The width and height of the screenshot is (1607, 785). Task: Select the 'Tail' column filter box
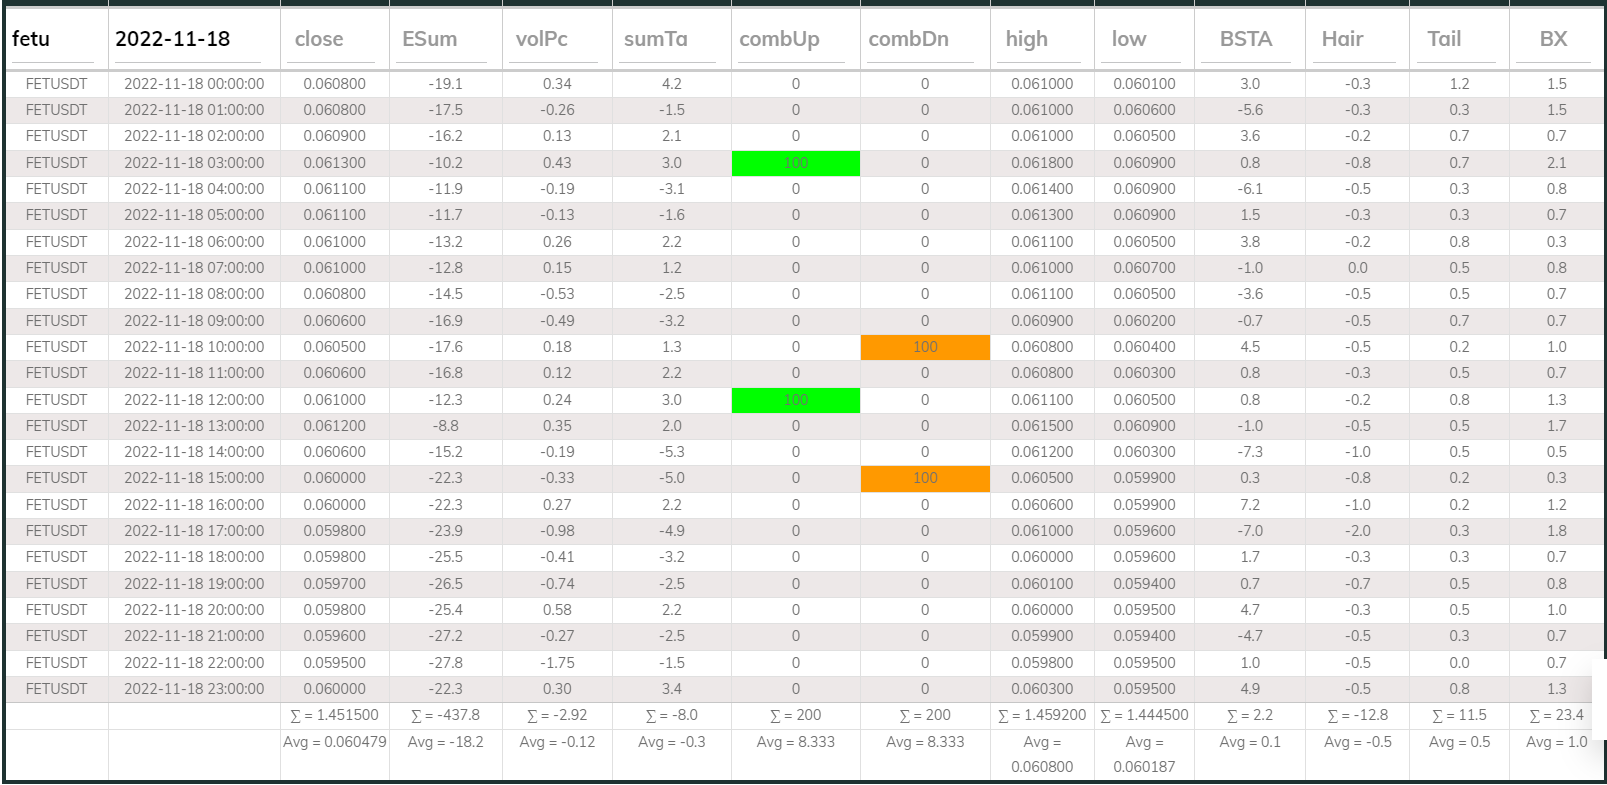click(x=1456, y=39)
